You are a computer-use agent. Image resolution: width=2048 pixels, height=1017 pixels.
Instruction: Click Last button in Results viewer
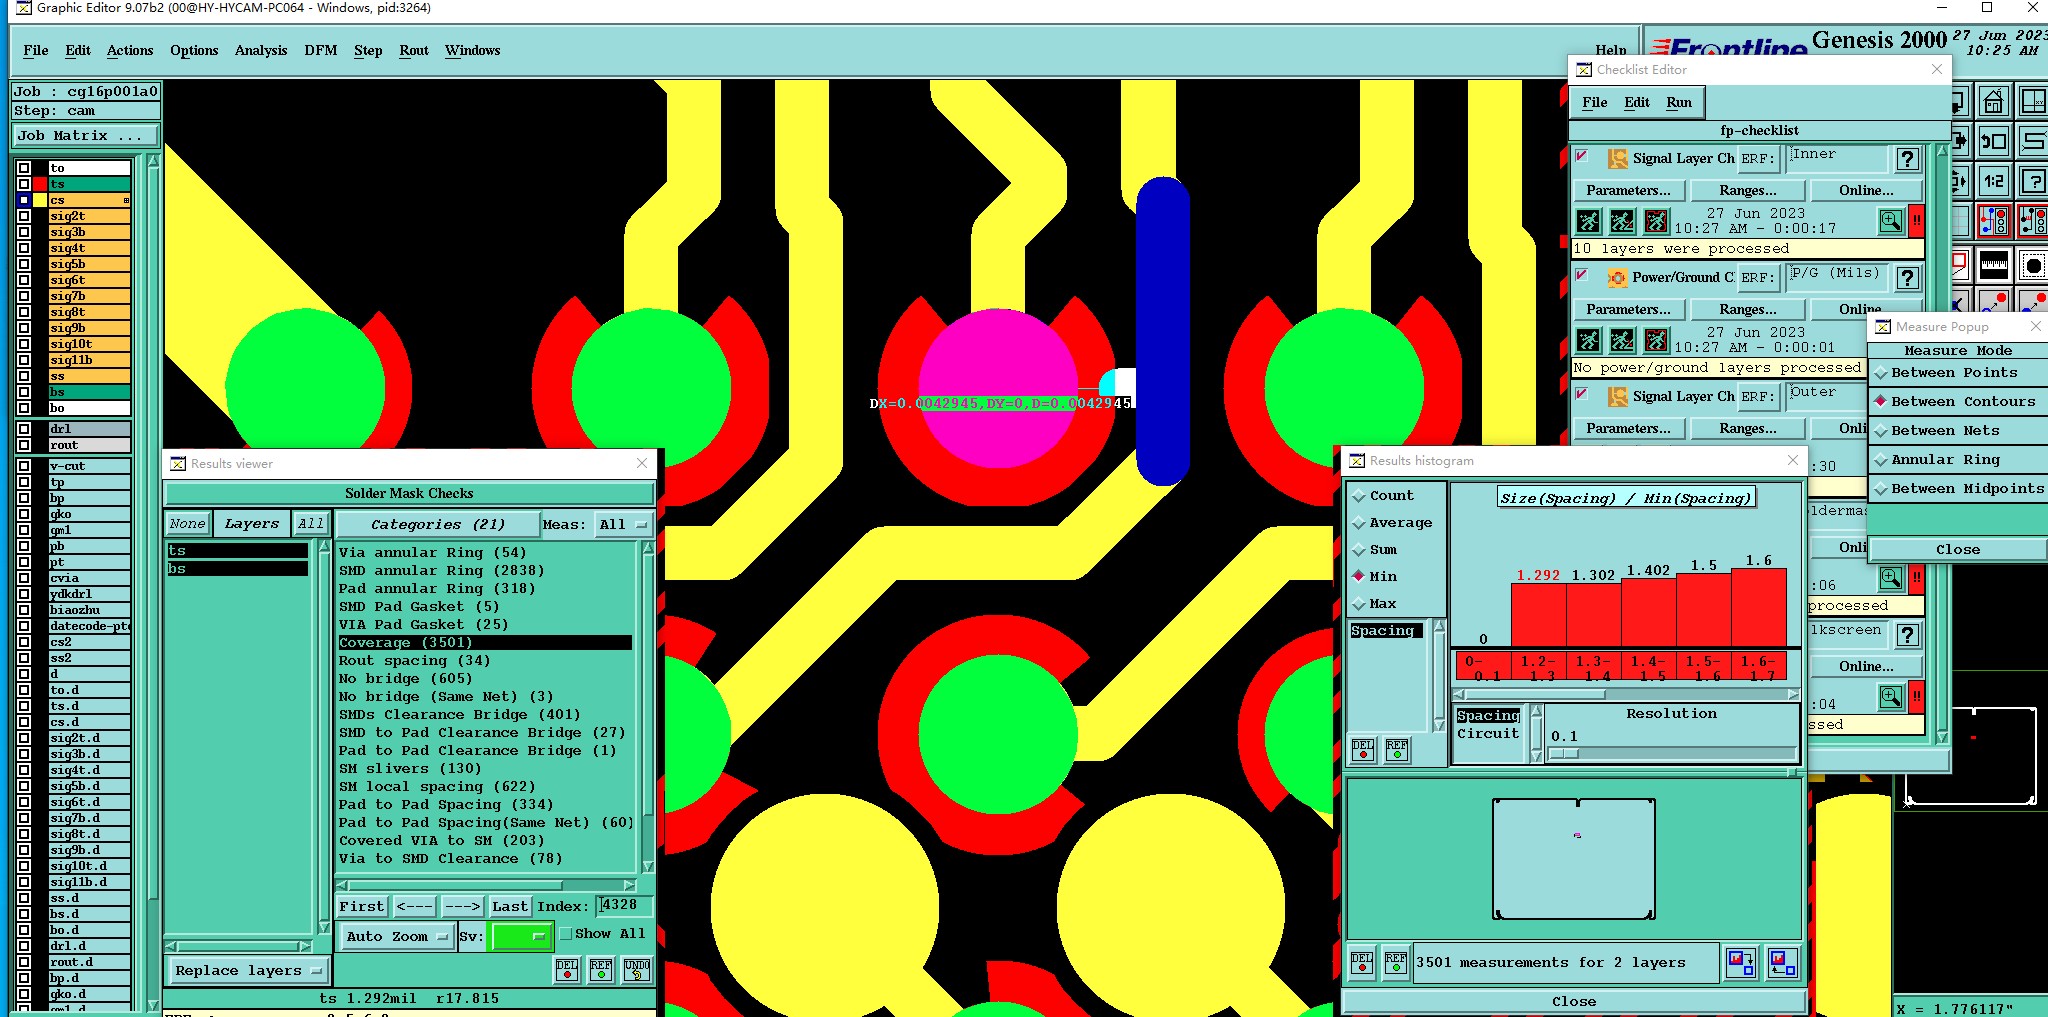pos(509,907)
